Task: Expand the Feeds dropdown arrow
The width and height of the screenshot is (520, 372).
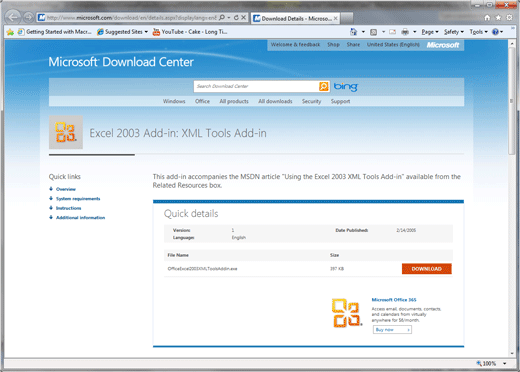Action: 383,32
